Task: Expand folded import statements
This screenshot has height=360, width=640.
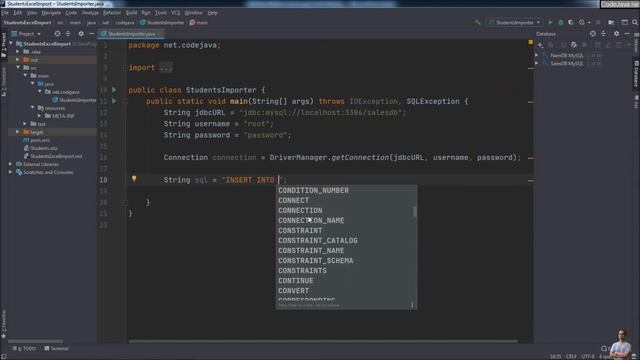Action: [x=166, y=68]
